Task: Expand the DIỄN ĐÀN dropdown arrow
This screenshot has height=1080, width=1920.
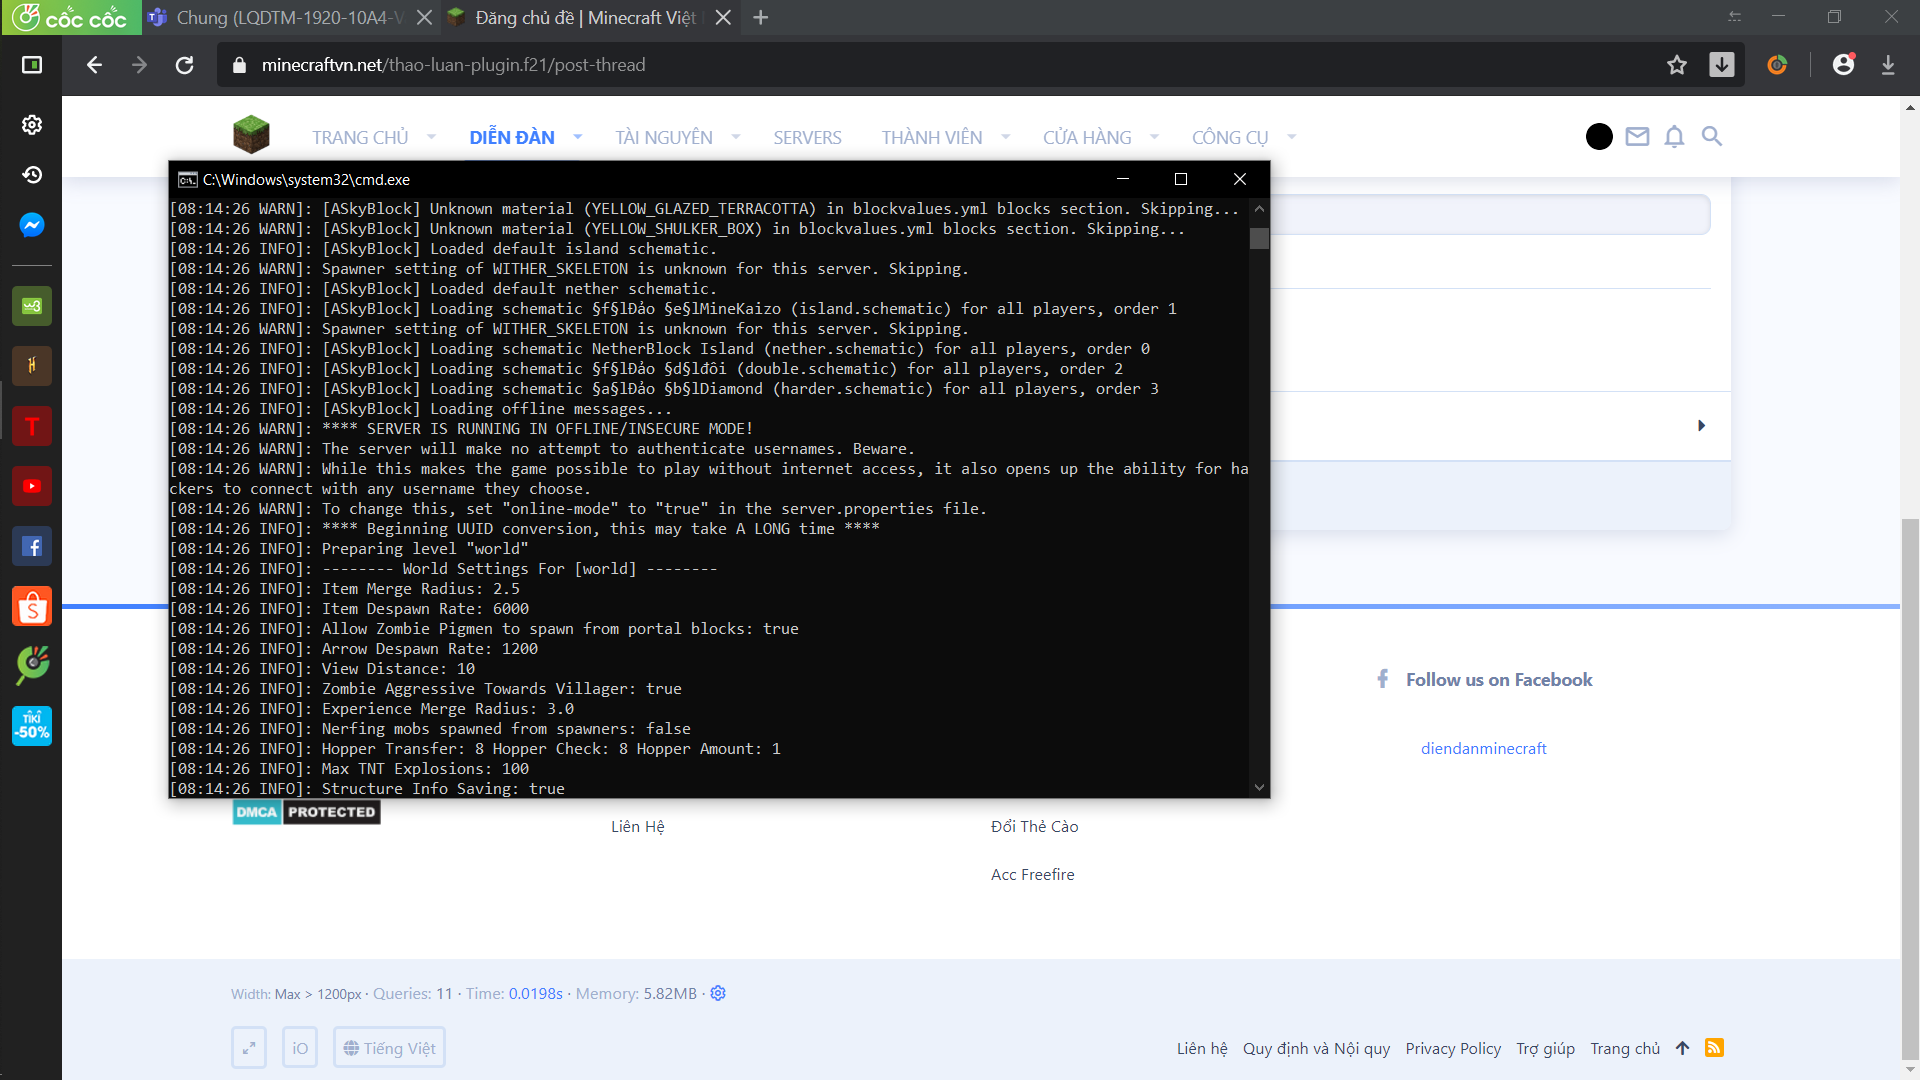Action: point(578,137)
